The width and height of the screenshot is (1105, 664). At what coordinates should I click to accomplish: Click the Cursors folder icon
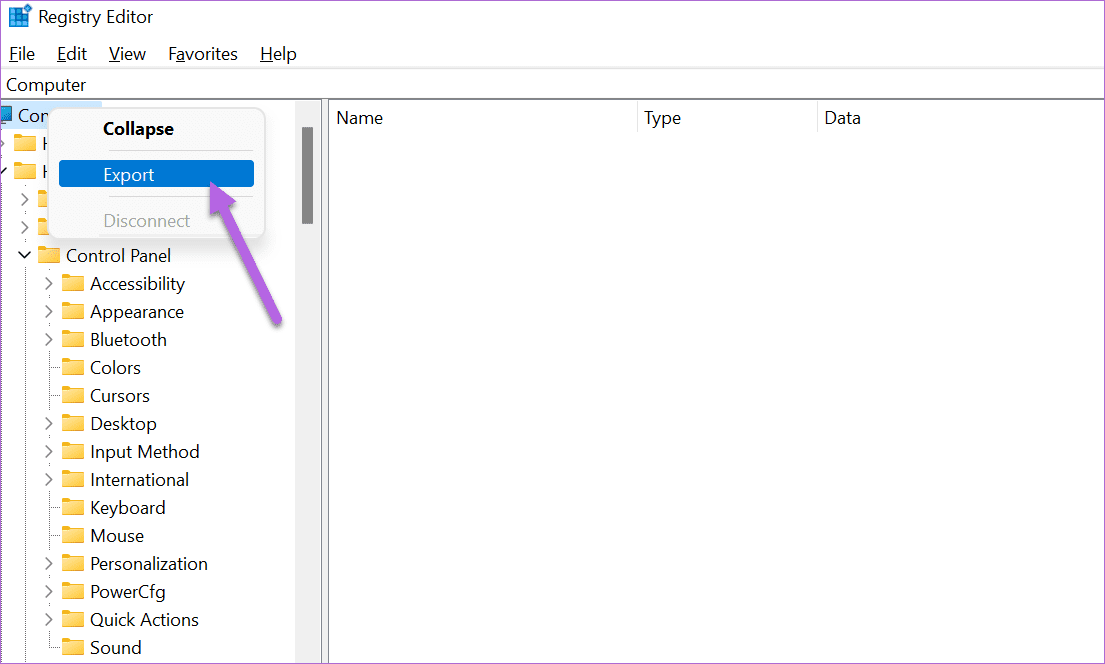pyautogui.click(x=73, y=395)
